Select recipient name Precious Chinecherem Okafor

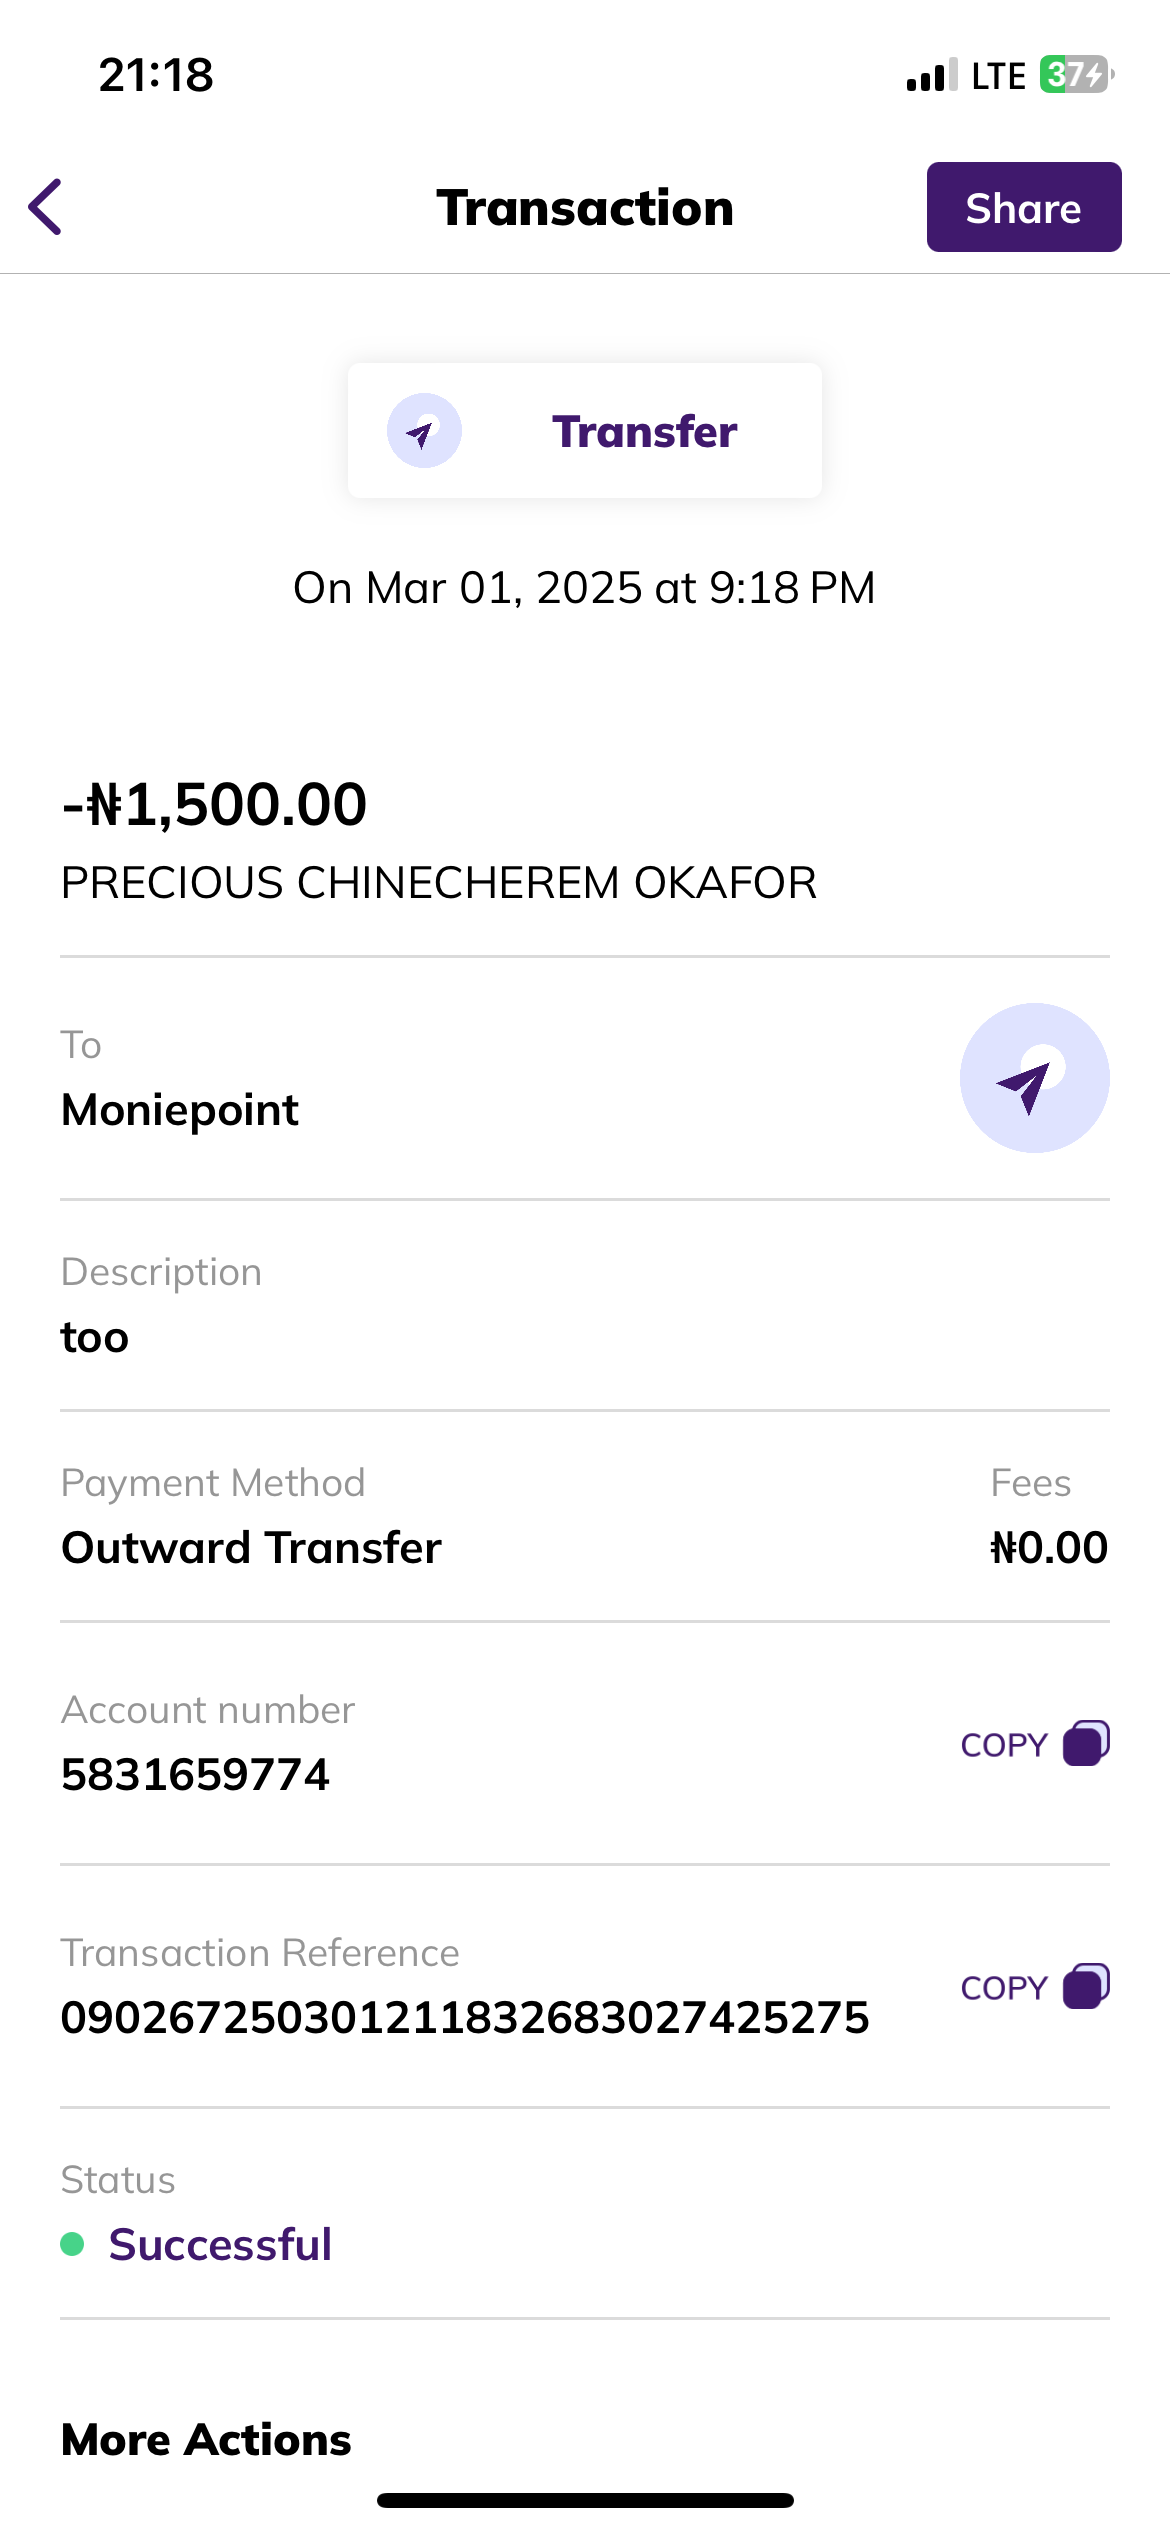click(x=439, y=883)
